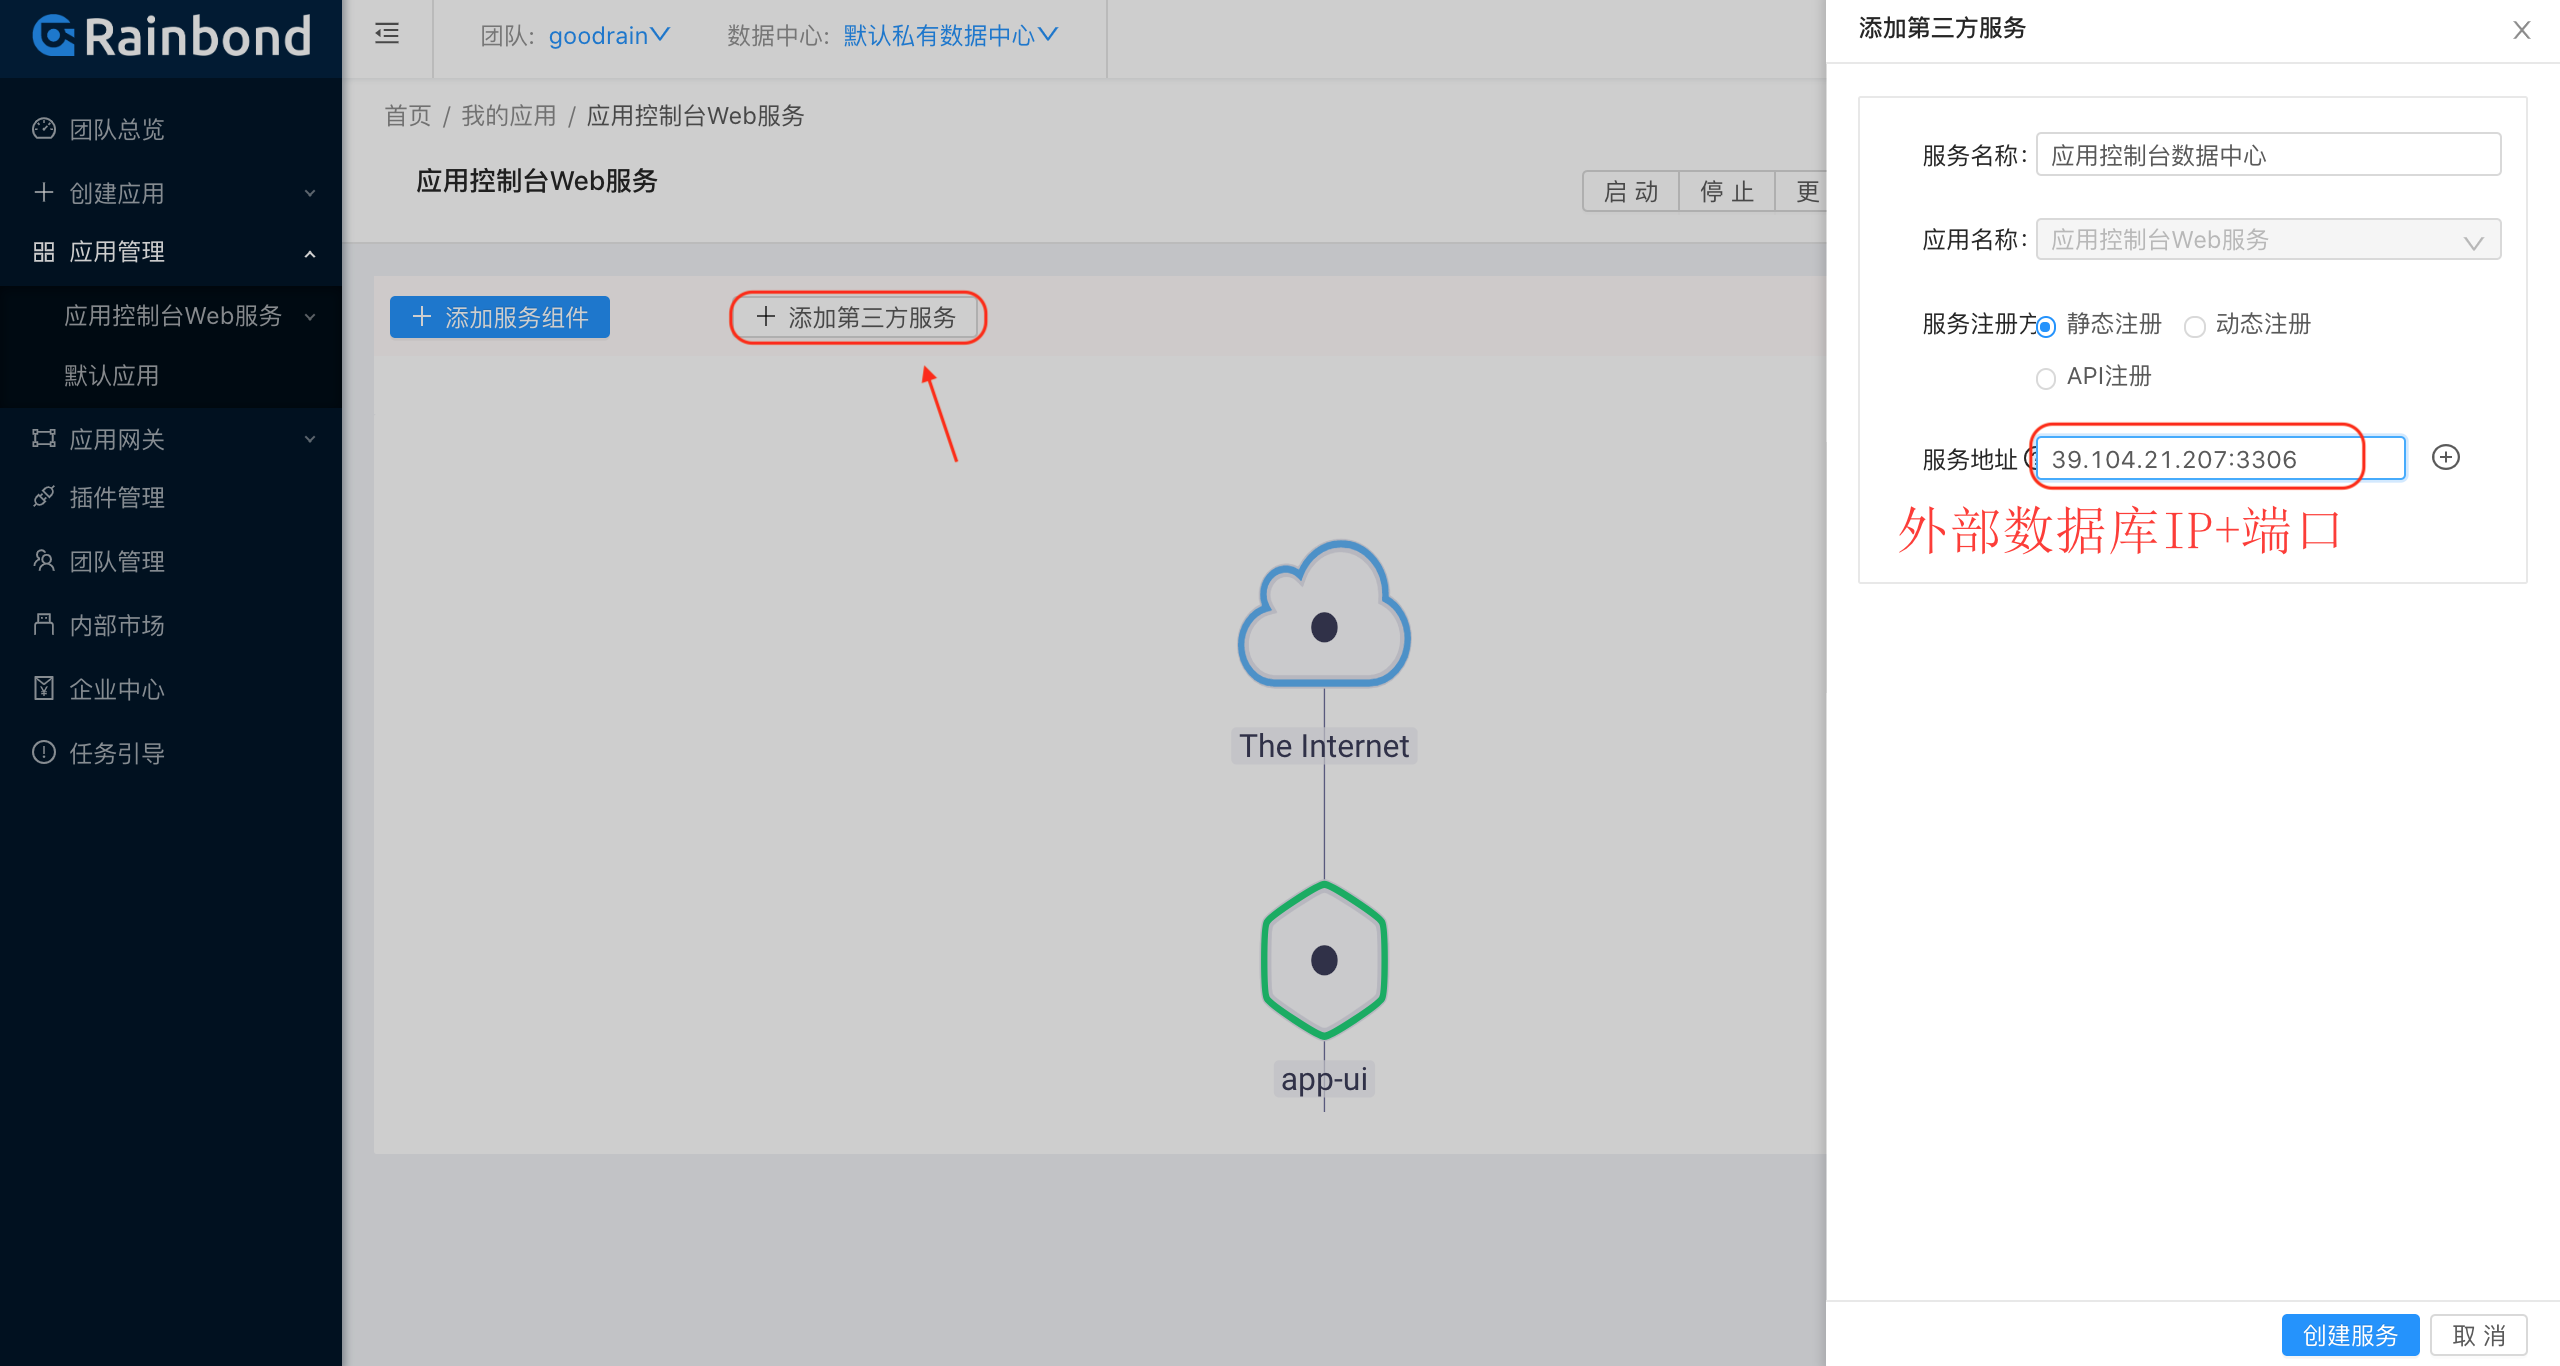Click the Internet cloud node icon
Image resolution: width=2560 pixels, height=1366 pixels.
(x=1326, y=626)
